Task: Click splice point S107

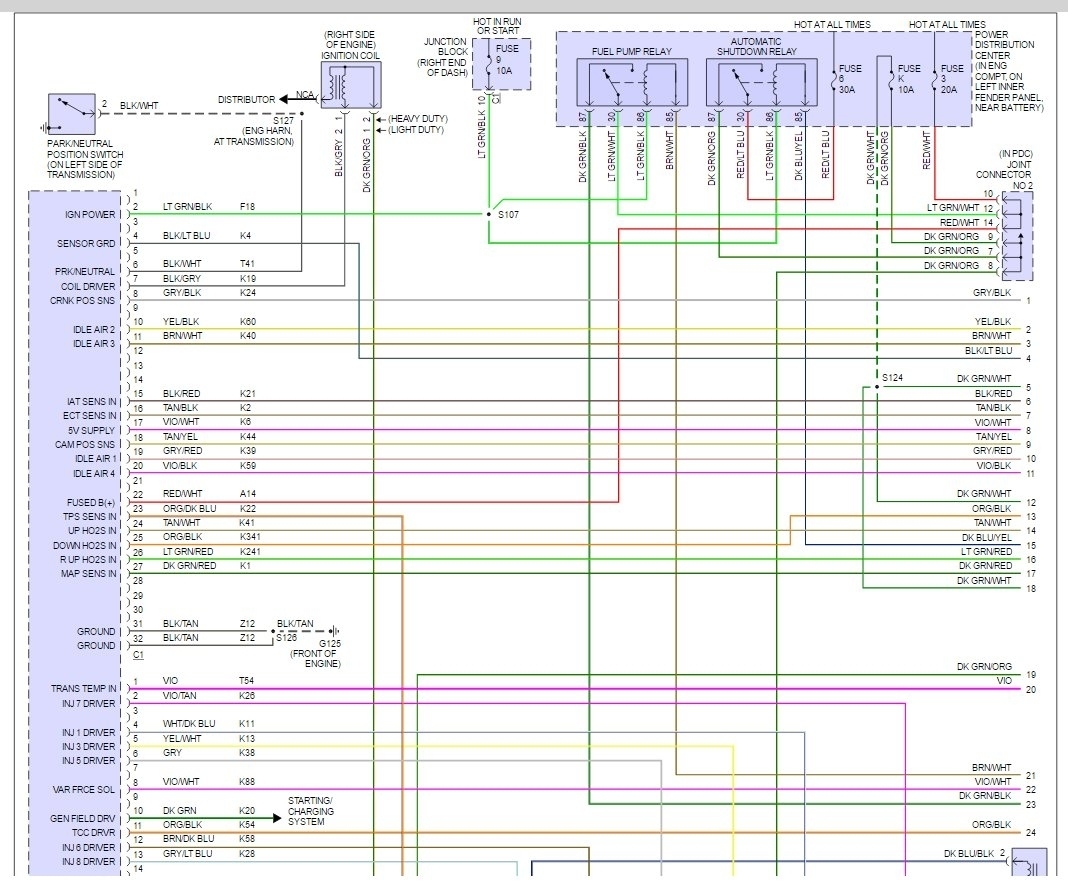Action: click(487, 213)
